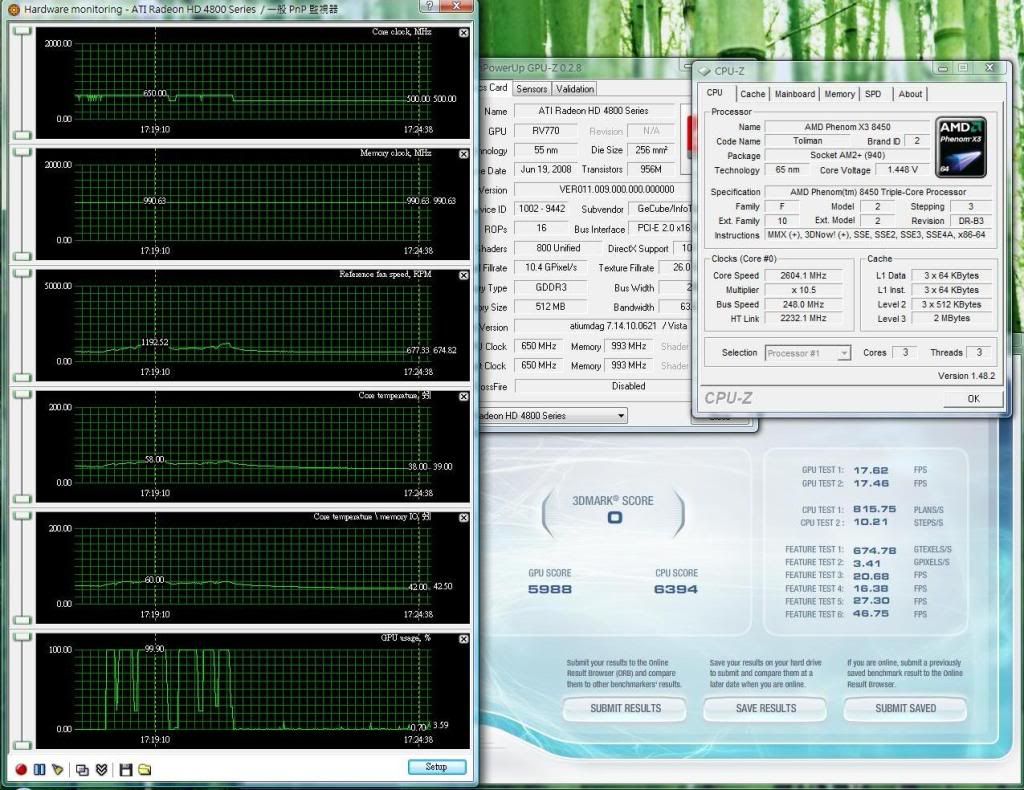Select the CPU tab in CPU-Z
The width and height of the screenshot is (1024, 790).
pos(715,93)
